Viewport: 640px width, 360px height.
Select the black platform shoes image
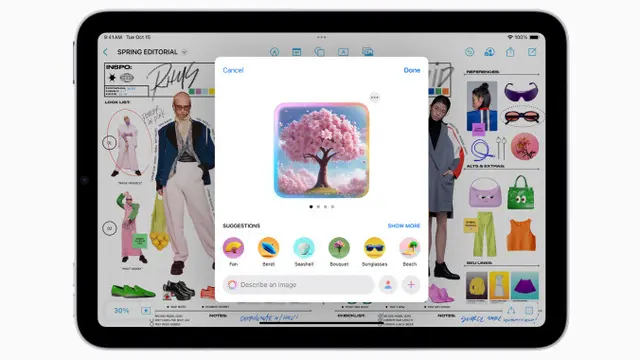[178, 290]
